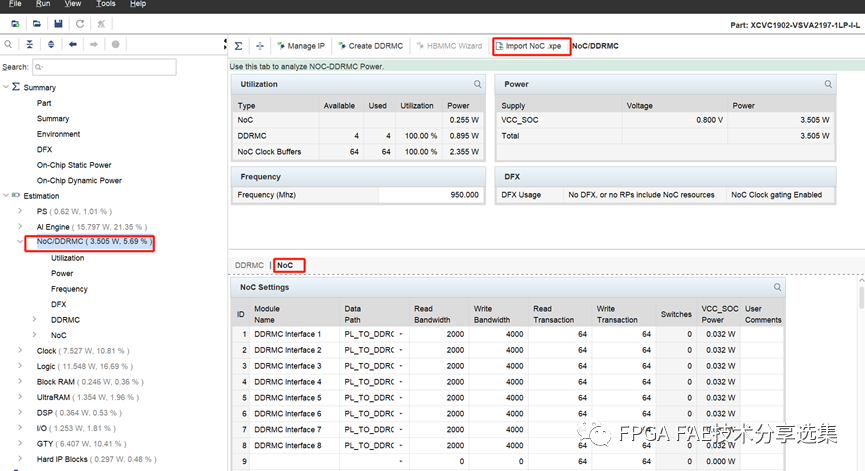Click the collapse all tree icon
This screenshot has width=865, height=471.
point(29,45)
